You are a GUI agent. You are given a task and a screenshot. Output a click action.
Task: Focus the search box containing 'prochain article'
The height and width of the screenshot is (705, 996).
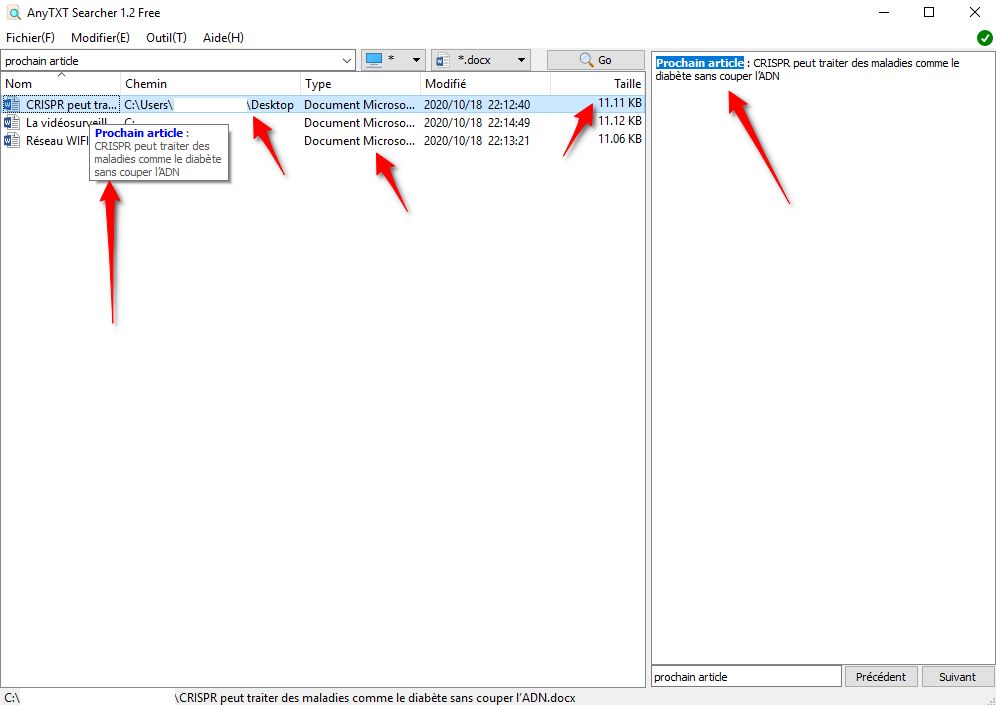(170, 61)
